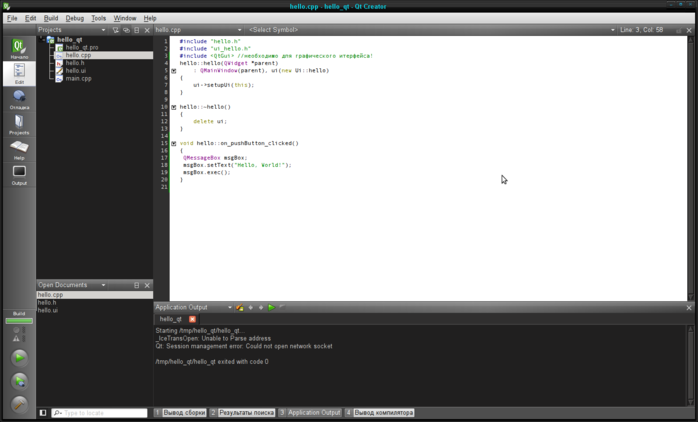The image size is (698, 422).
Task: Click Line 3, Col 58 position indicator
Action: point(641,30)
